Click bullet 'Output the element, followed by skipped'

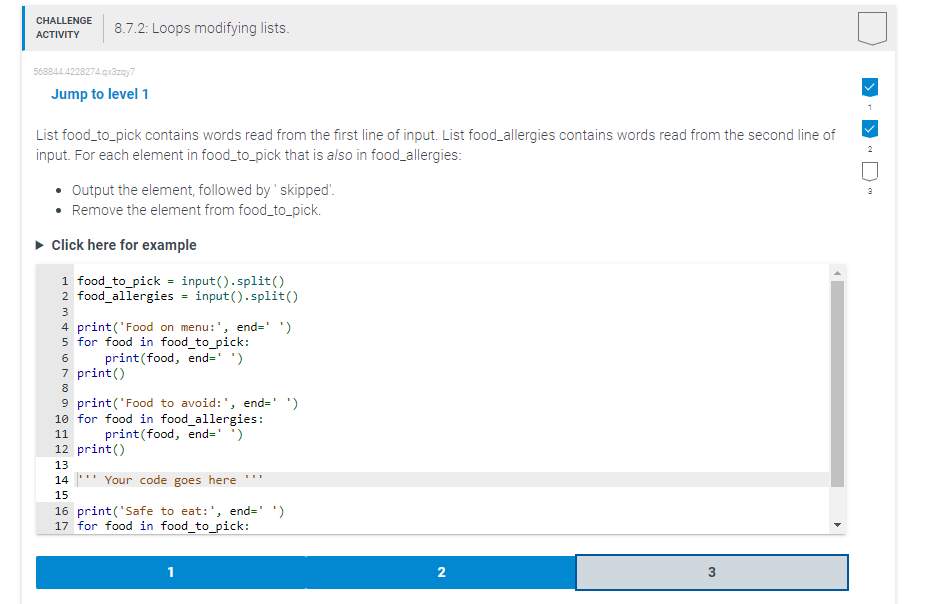coord(203,190)
